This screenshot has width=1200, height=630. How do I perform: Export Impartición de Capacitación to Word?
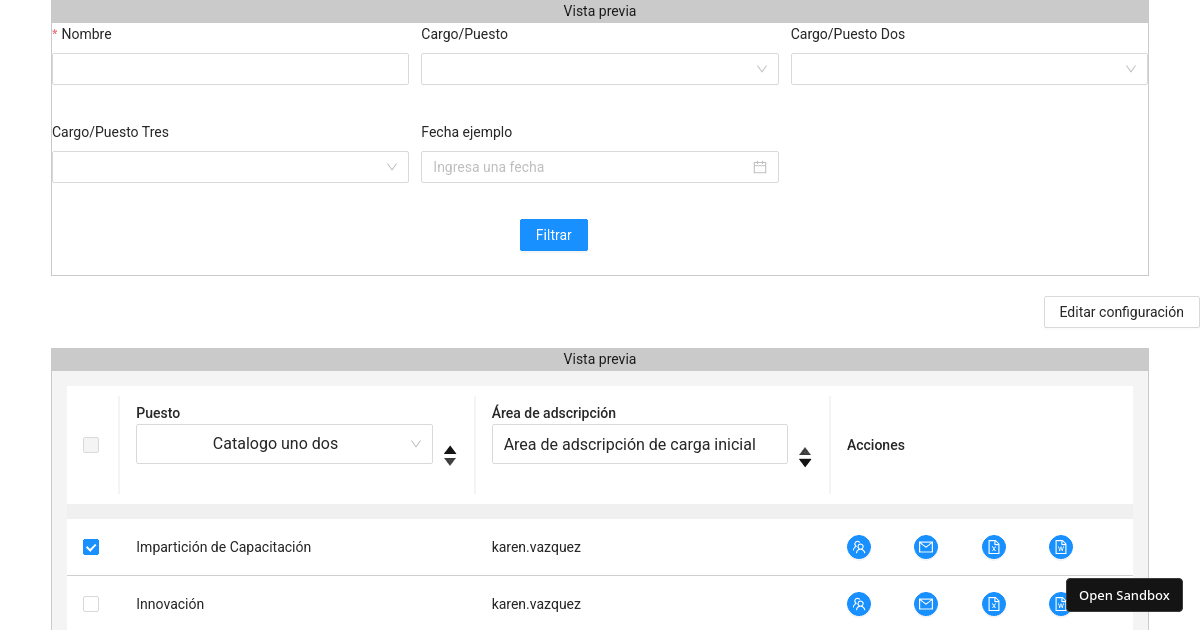[x=1060, y=547]
